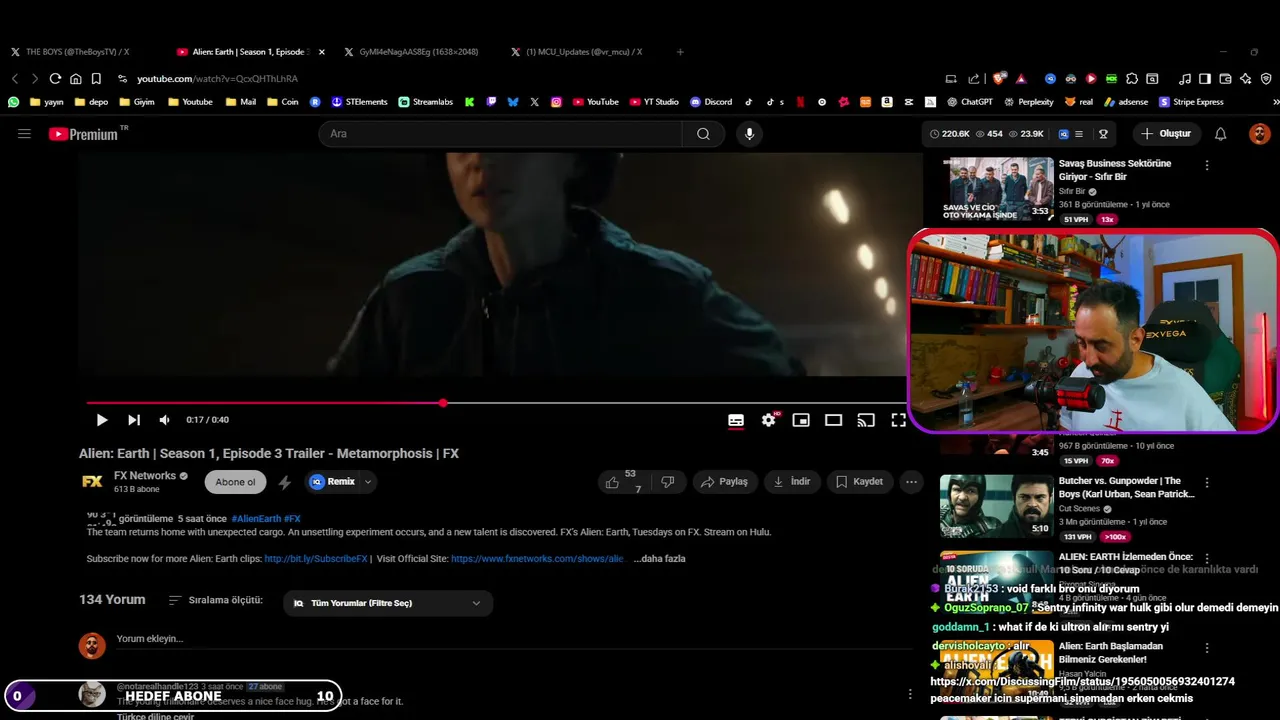Reload the page
The width and height of the screenshot is (1280, 720).
(x=55, y=78)
